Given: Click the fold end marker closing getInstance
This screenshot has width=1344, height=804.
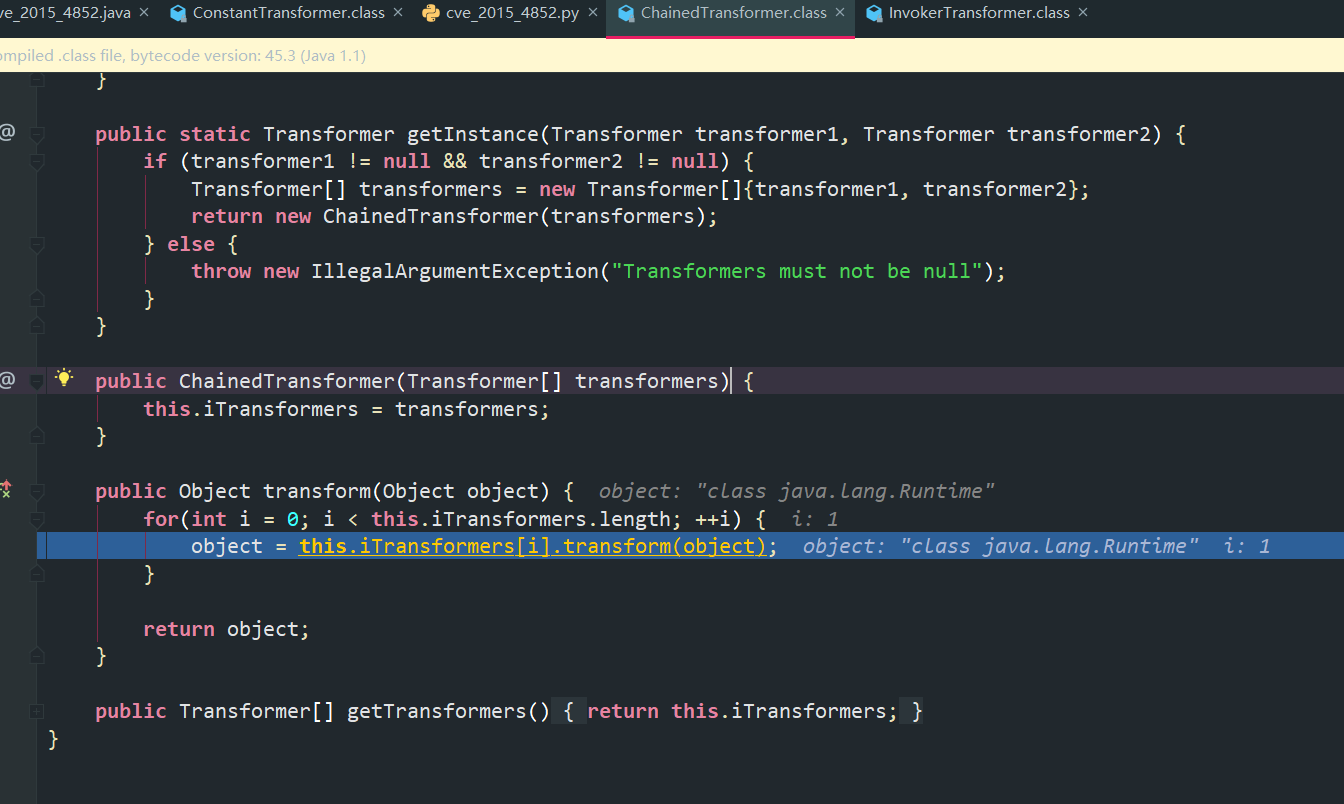Looking at the screenshot, I should coord(37,326).
